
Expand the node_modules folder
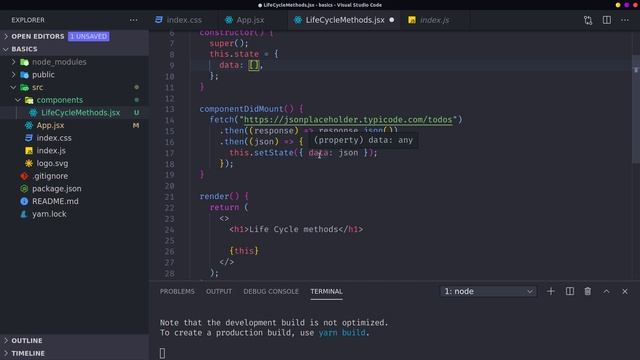(x=13, y=62)
